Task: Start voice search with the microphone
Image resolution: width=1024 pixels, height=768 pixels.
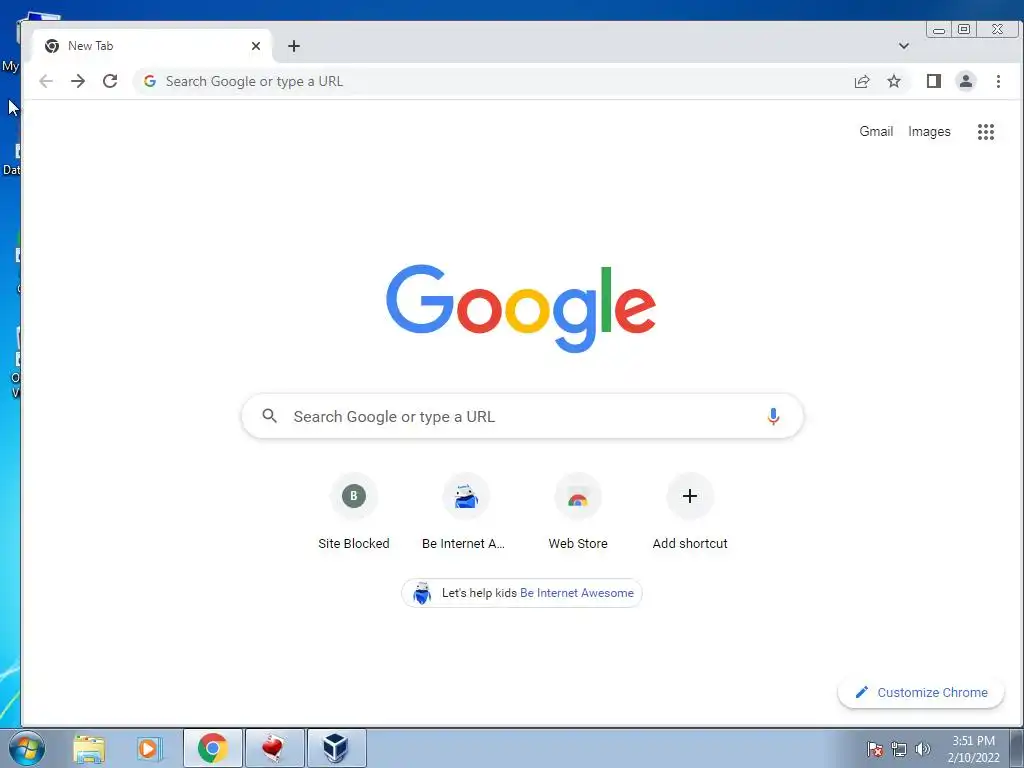Action: (773, 416)
